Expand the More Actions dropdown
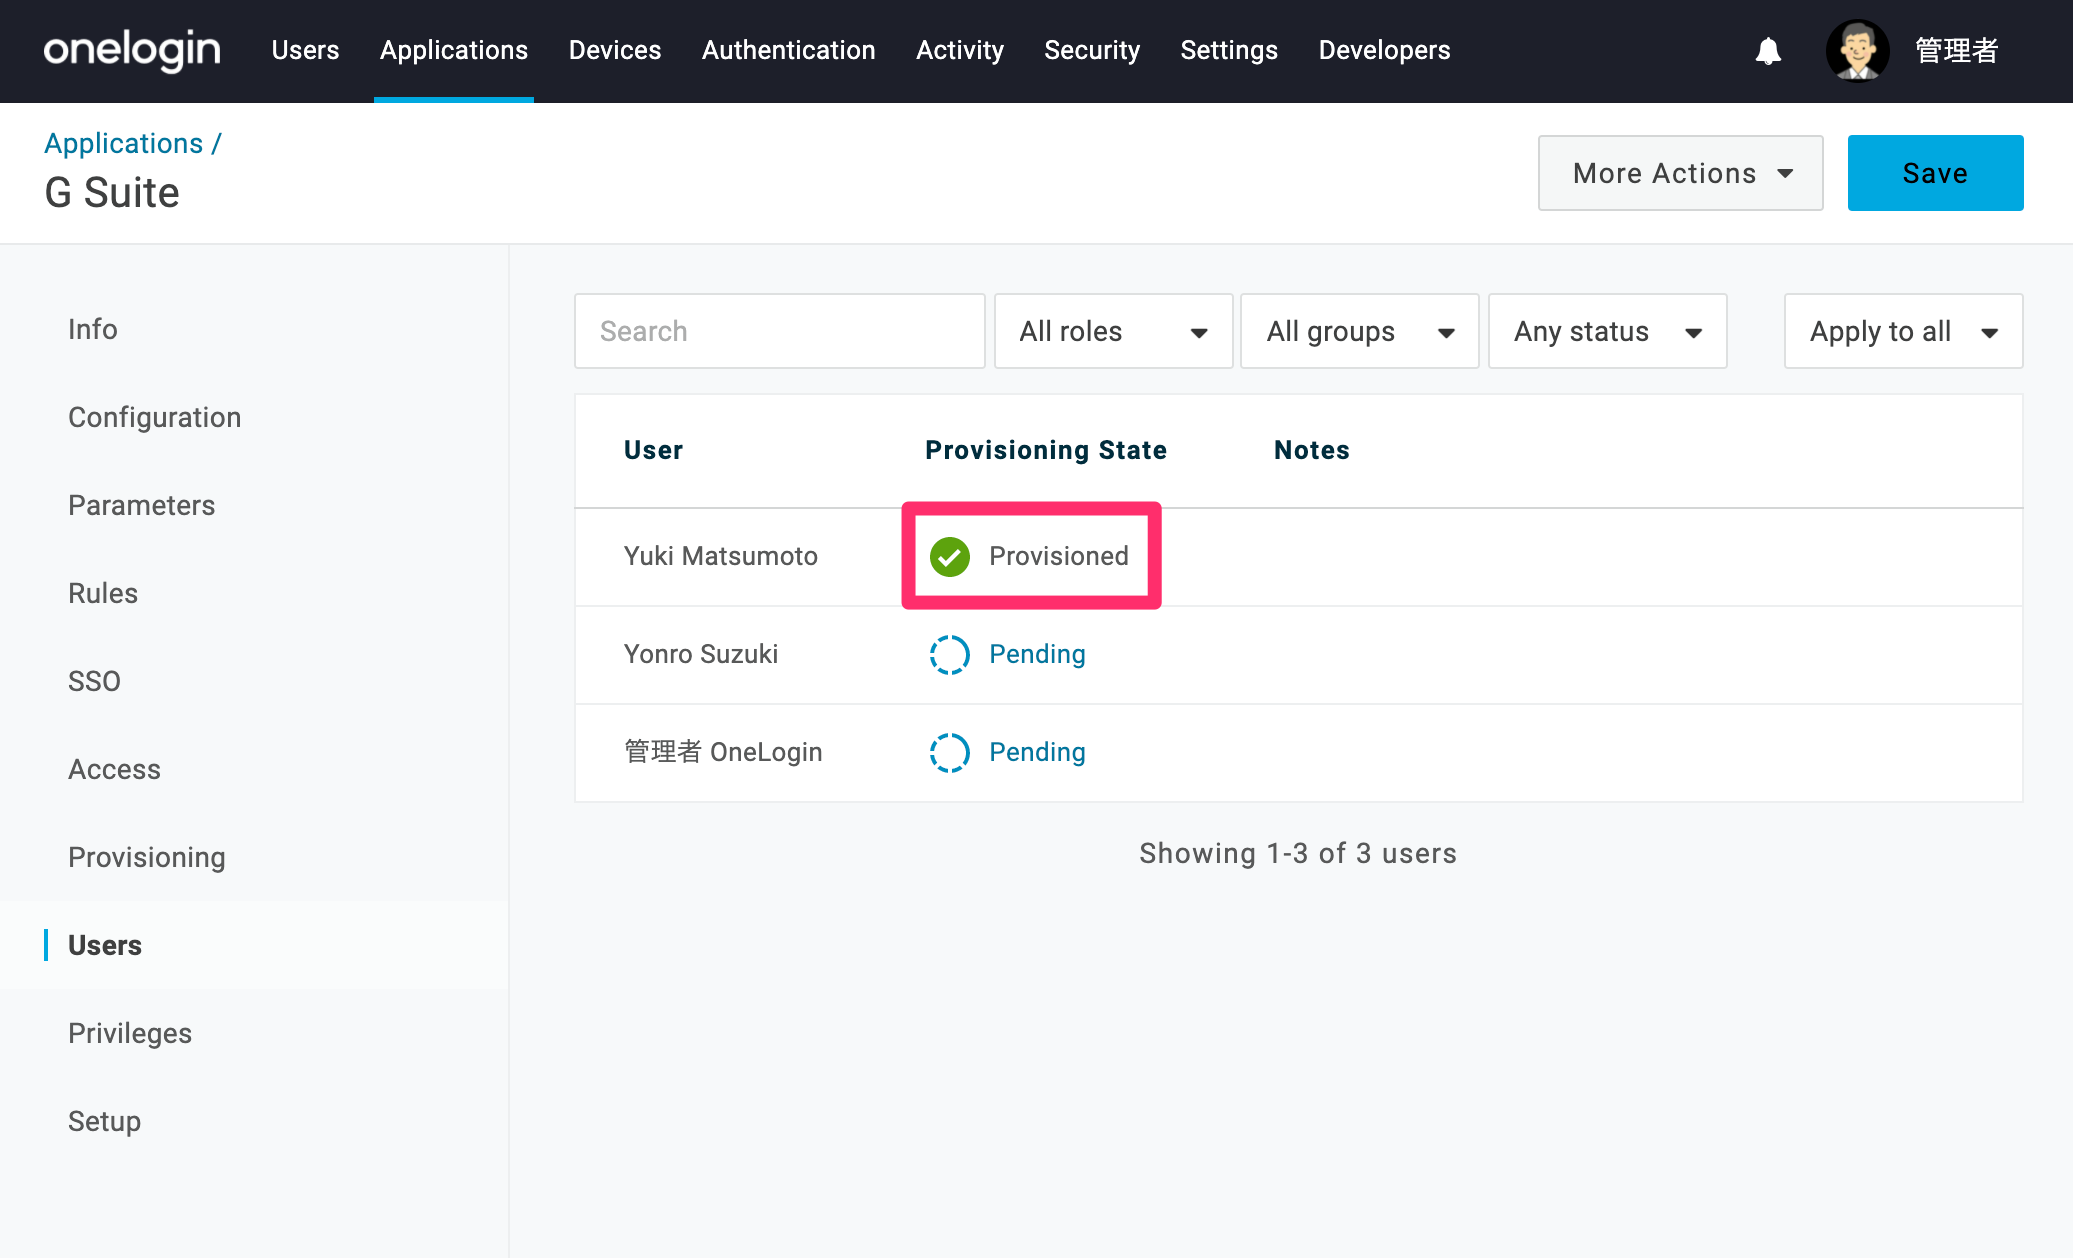The image size is (2073, 1258). click(x=1680, y=173)
